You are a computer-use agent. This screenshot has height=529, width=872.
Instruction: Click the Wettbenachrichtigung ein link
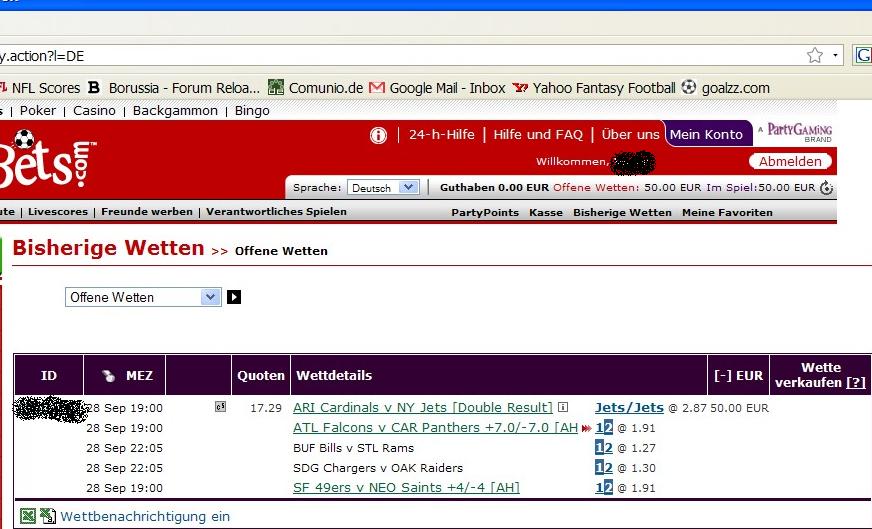[x=145, y=517]
